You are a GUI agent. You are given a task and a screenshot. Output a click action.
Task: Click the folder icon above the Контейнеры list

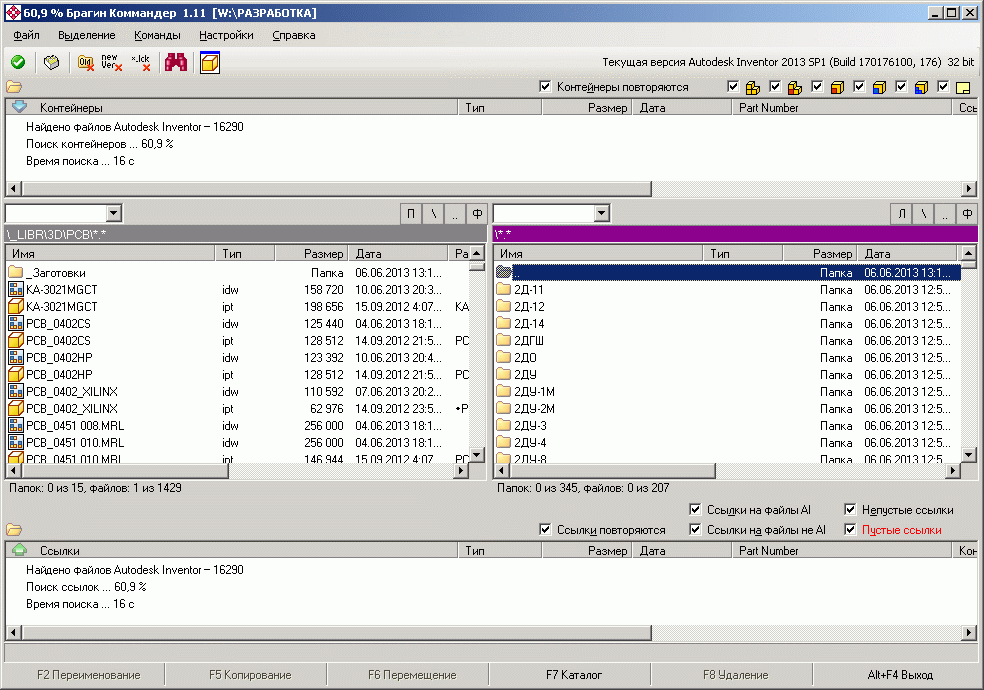14,87
